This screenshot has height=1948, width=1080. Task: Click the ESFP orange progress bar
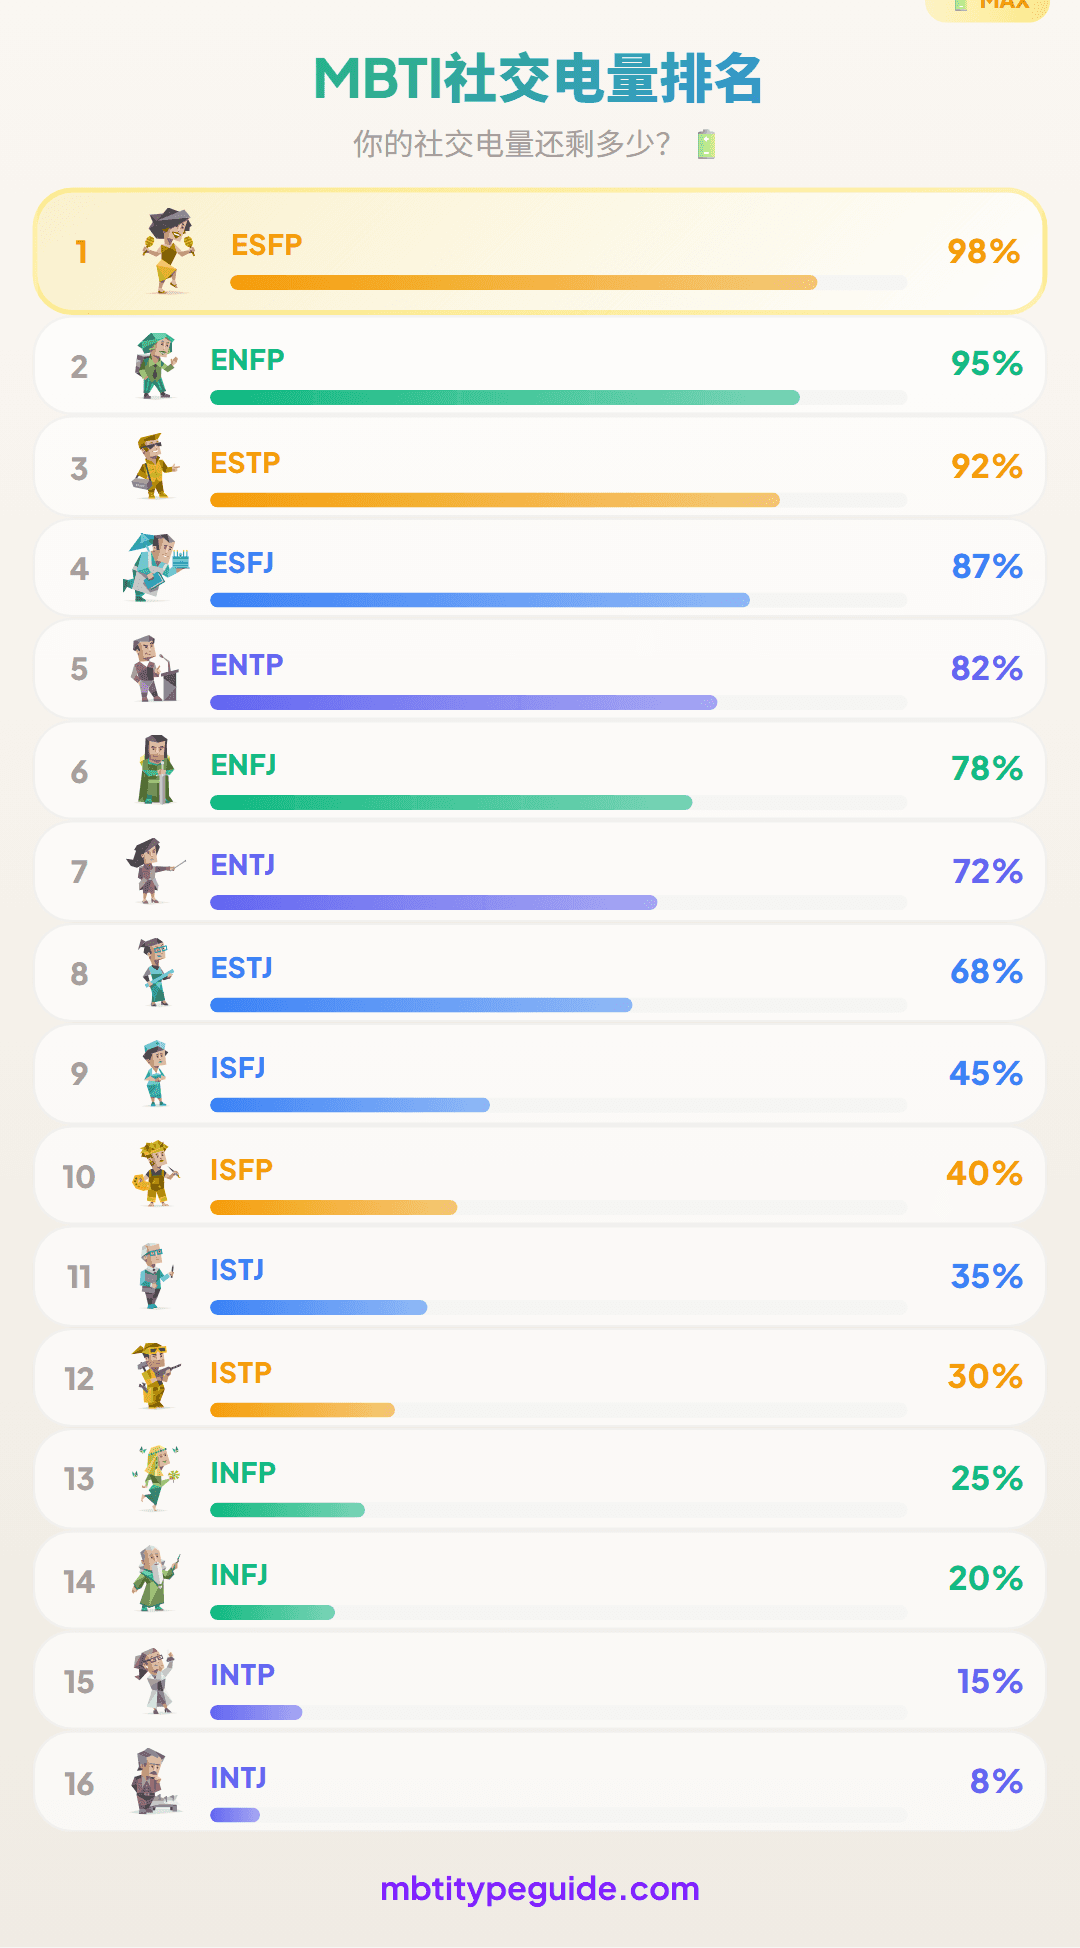click(523, 283)
